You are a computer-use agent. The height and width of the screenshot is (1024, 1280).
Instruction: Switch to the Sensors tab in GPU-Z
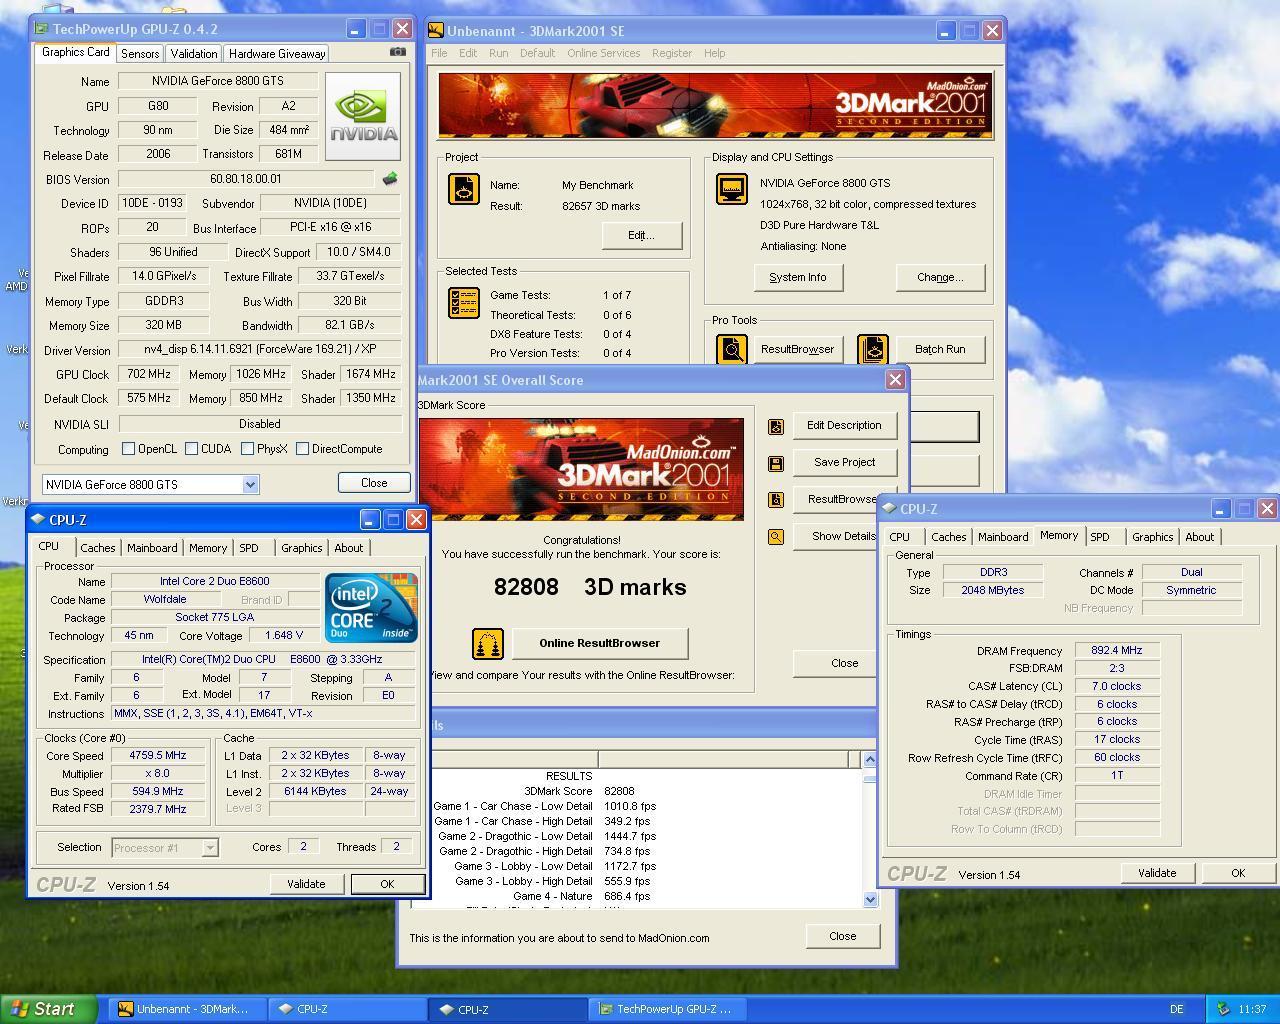tap(140, 54)
